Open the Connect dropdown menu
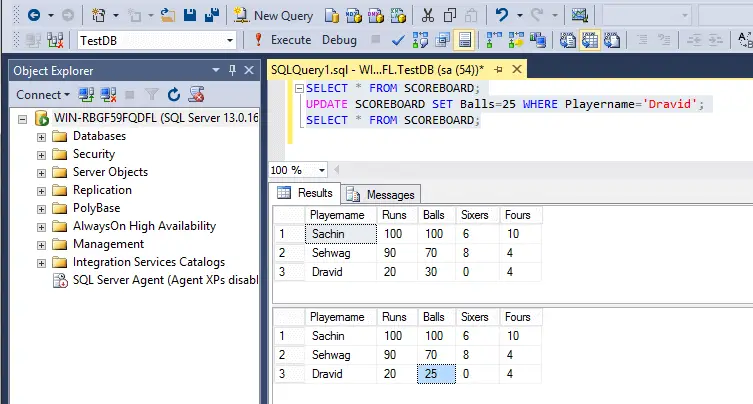 point(43,95)
